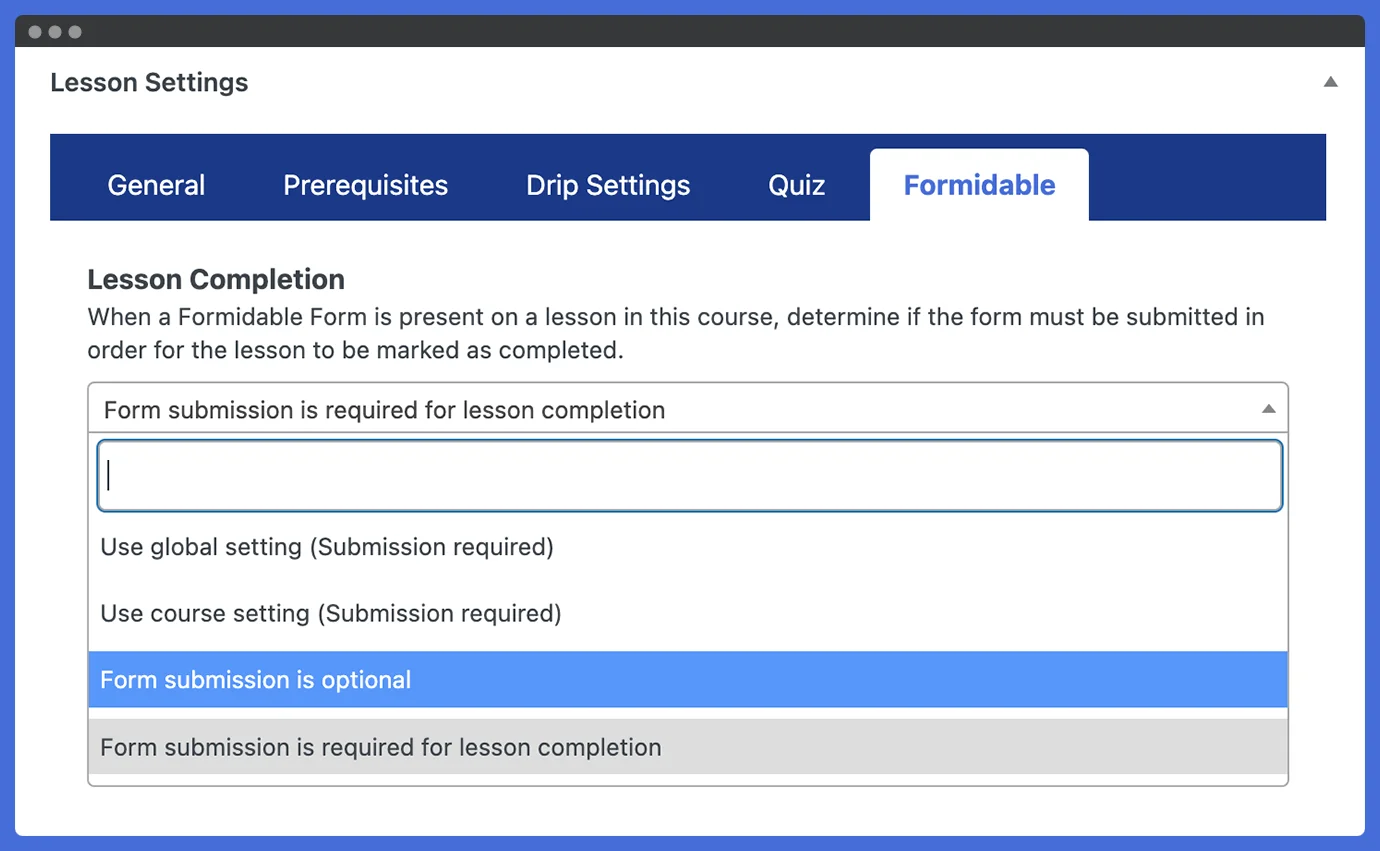Click the Lesson Completion description paragraph

pyautogui.click(x=675, y=334)
